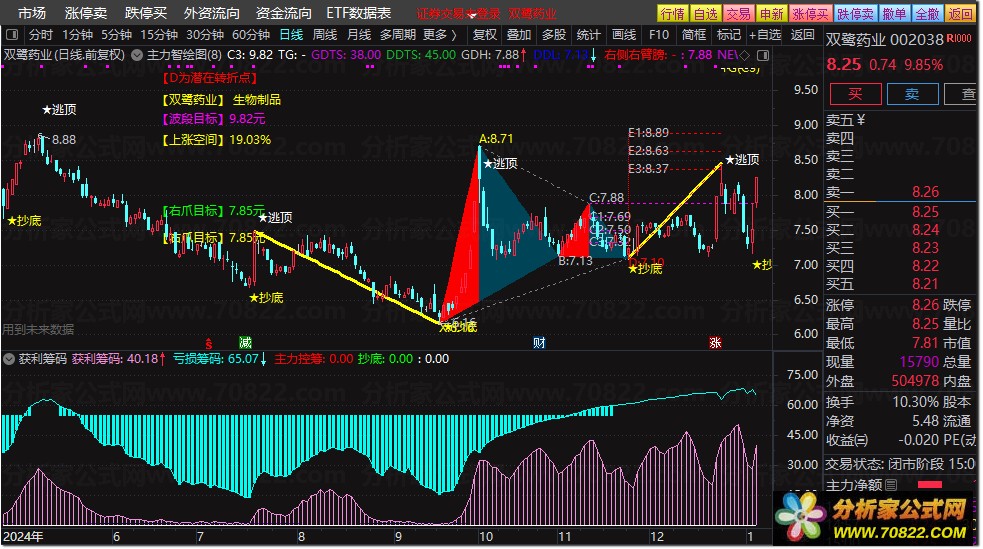Click the 简框 toolbar button

point(693,35)
